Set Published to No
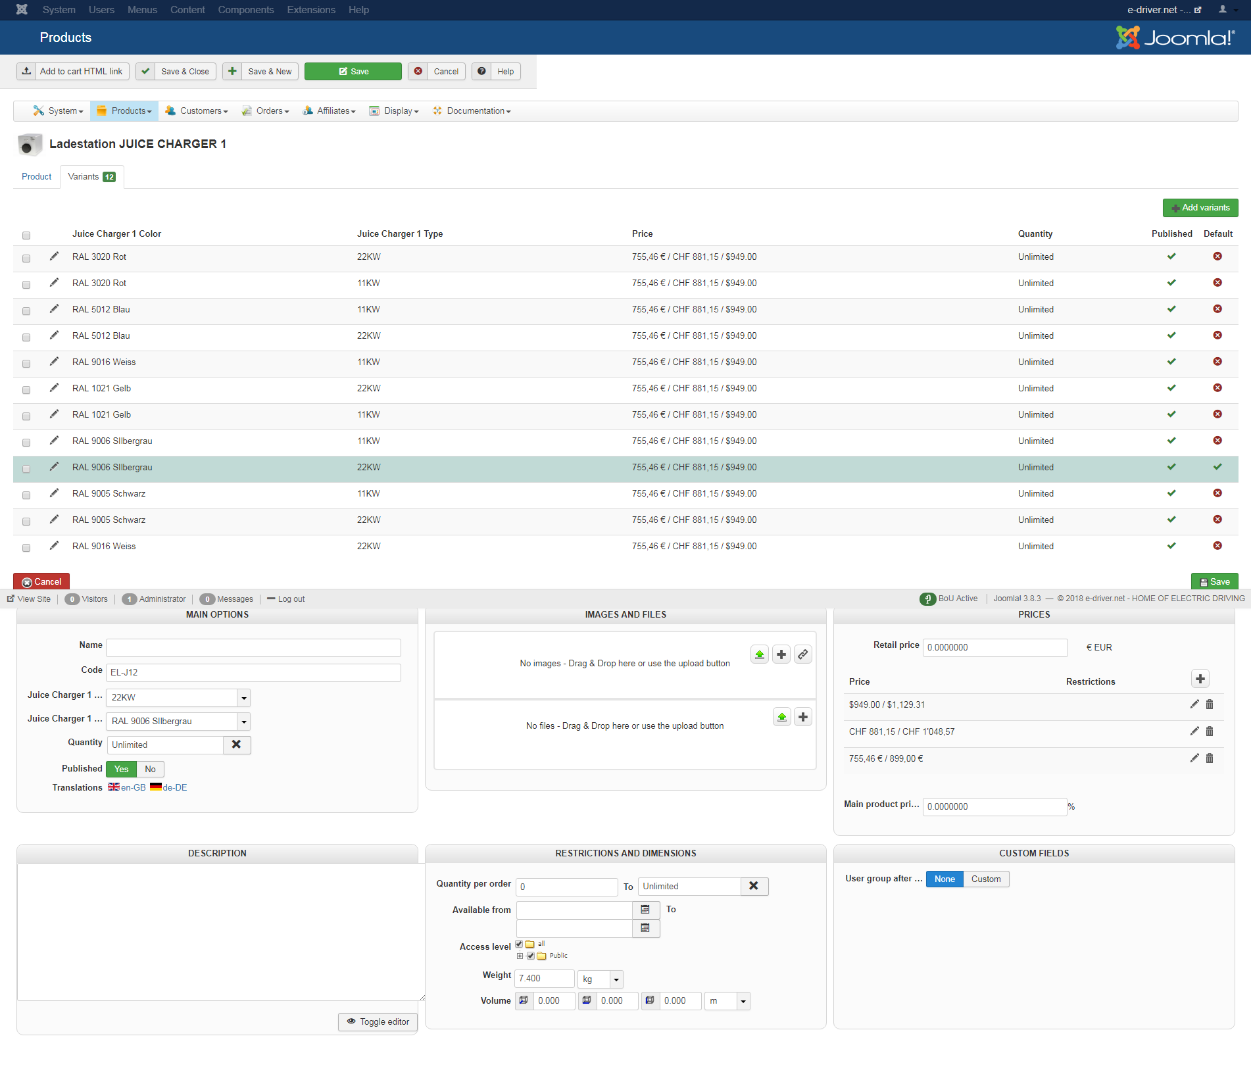 click(x=150, y=769)
